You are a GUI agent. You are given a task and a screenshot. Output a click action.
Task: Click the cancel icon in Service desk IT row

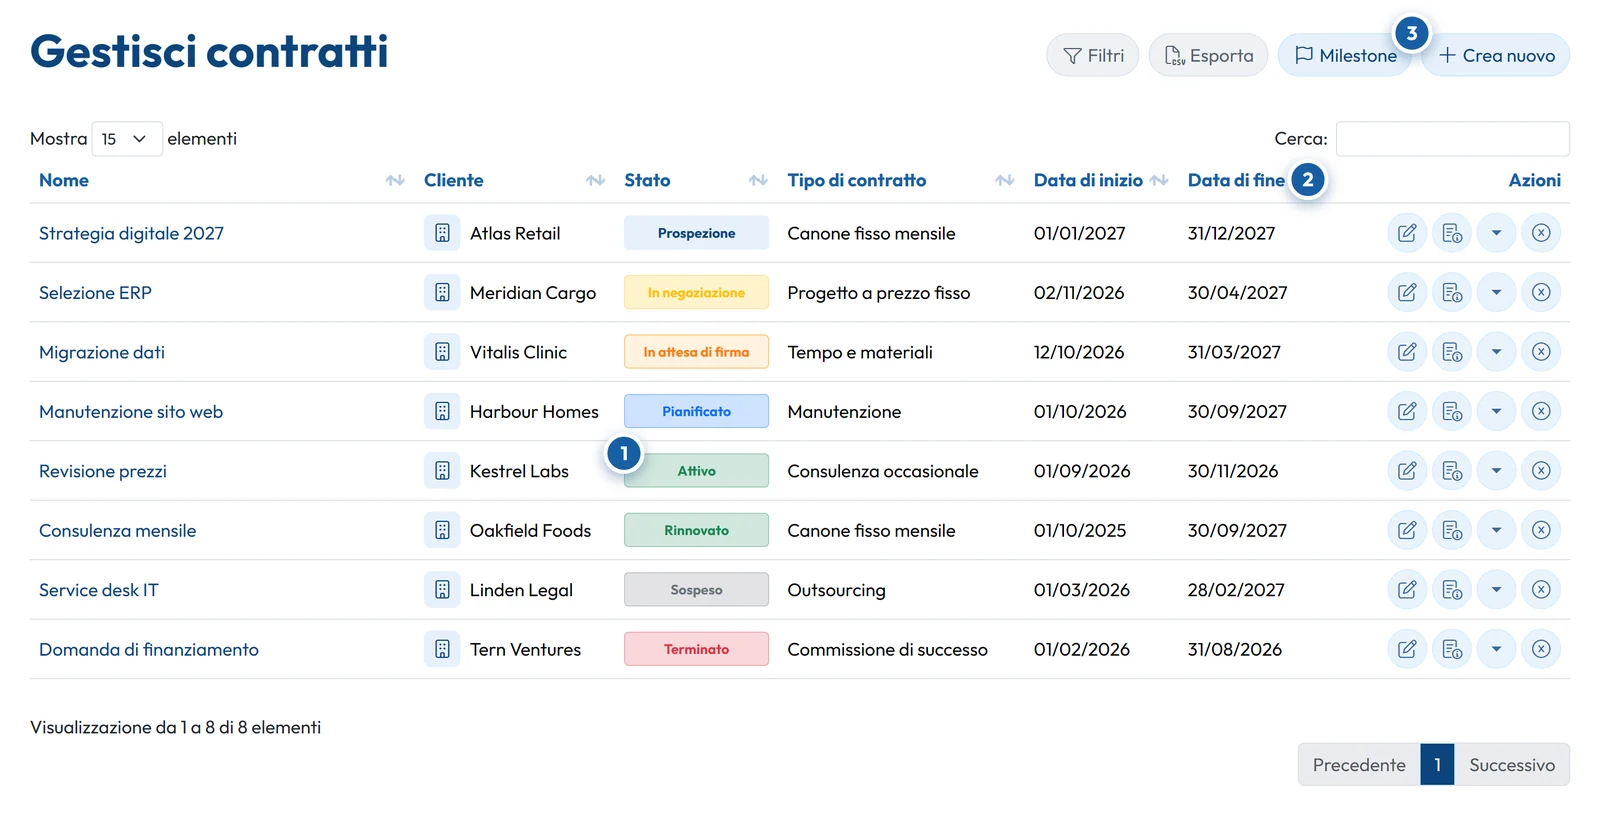point(1541,590)
